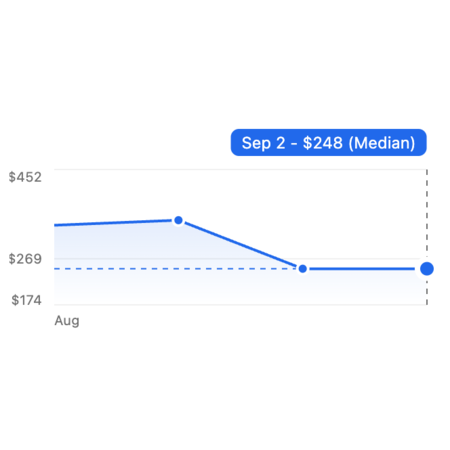Click the $174 y-axis label
This screenshot has width=450, height=450.
27,300
